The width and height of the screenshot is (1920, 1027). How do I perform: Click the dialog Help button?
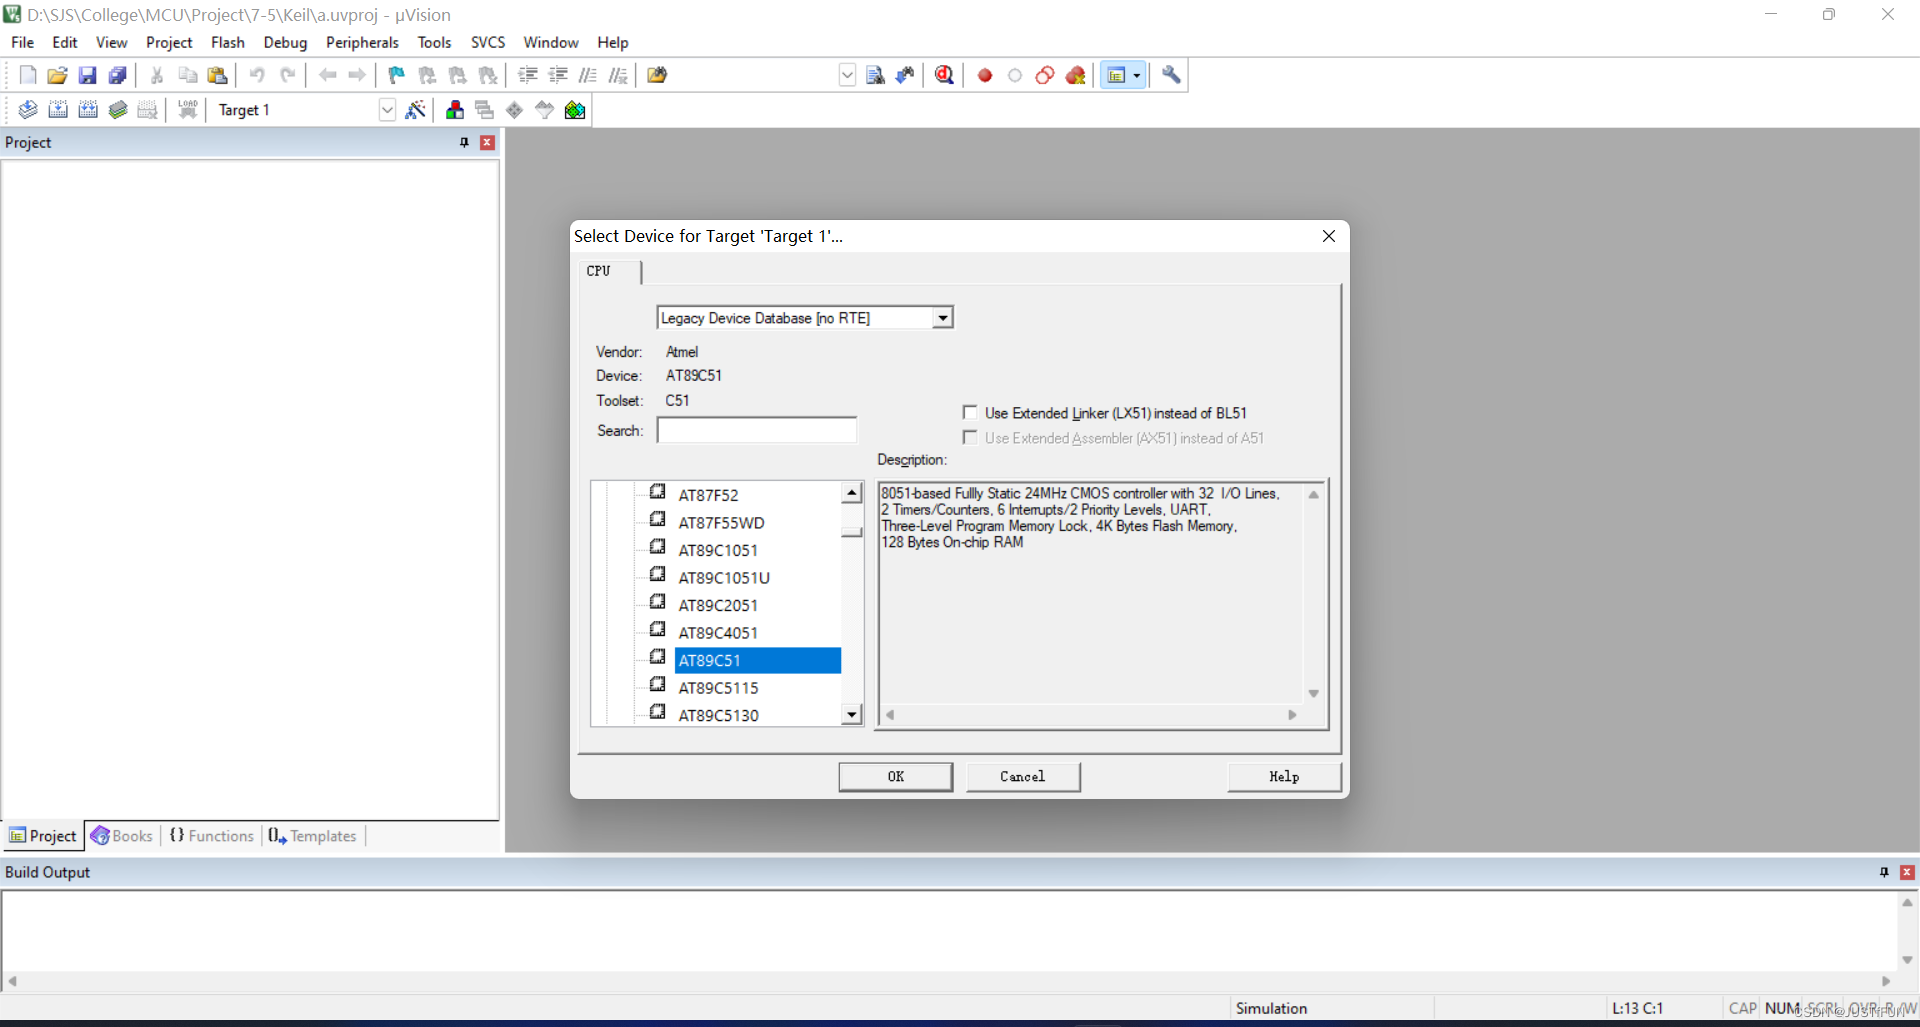point(1284,777)
